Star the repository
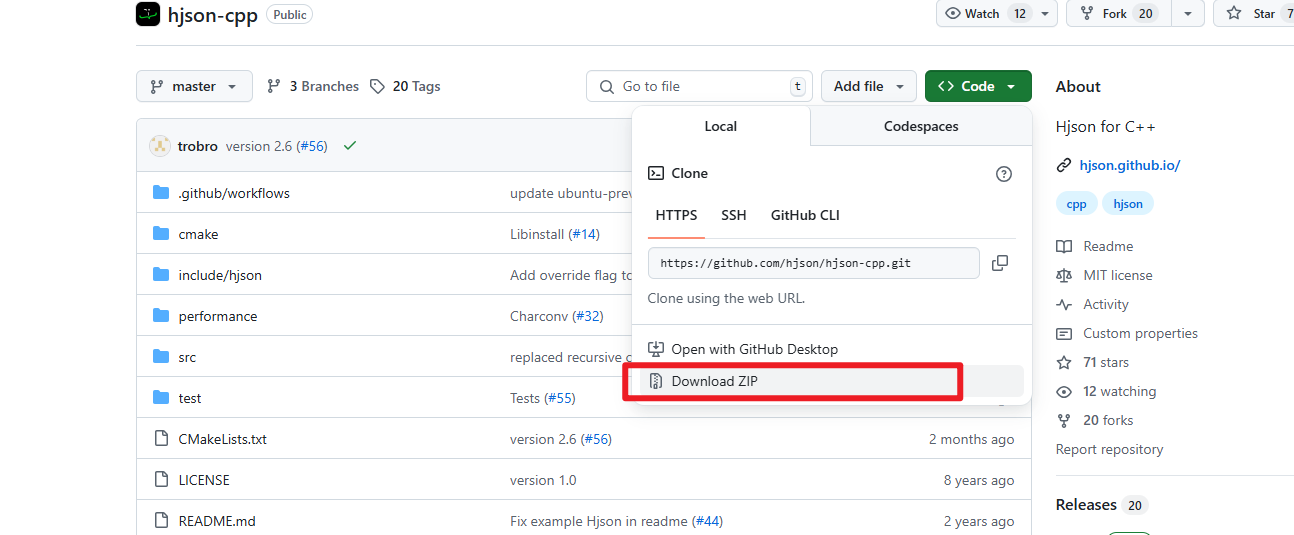This screenshot has height=535, width=1294. tap(1256, 13)
